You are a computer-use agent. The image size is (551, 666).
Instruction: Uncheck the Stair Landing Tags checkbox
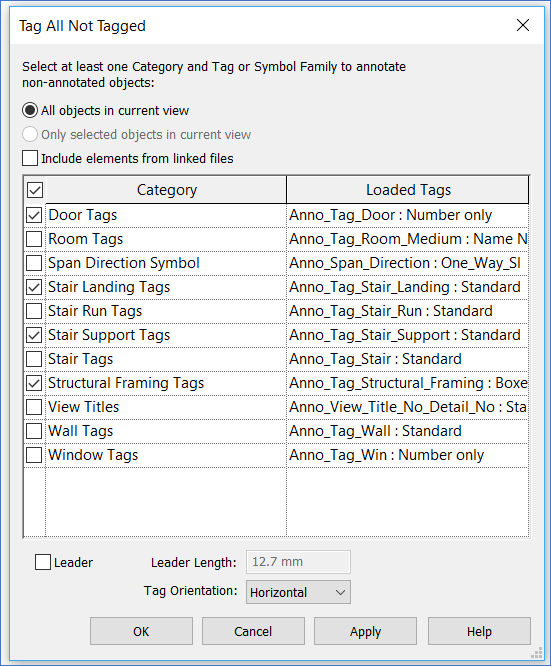point(34,287)
